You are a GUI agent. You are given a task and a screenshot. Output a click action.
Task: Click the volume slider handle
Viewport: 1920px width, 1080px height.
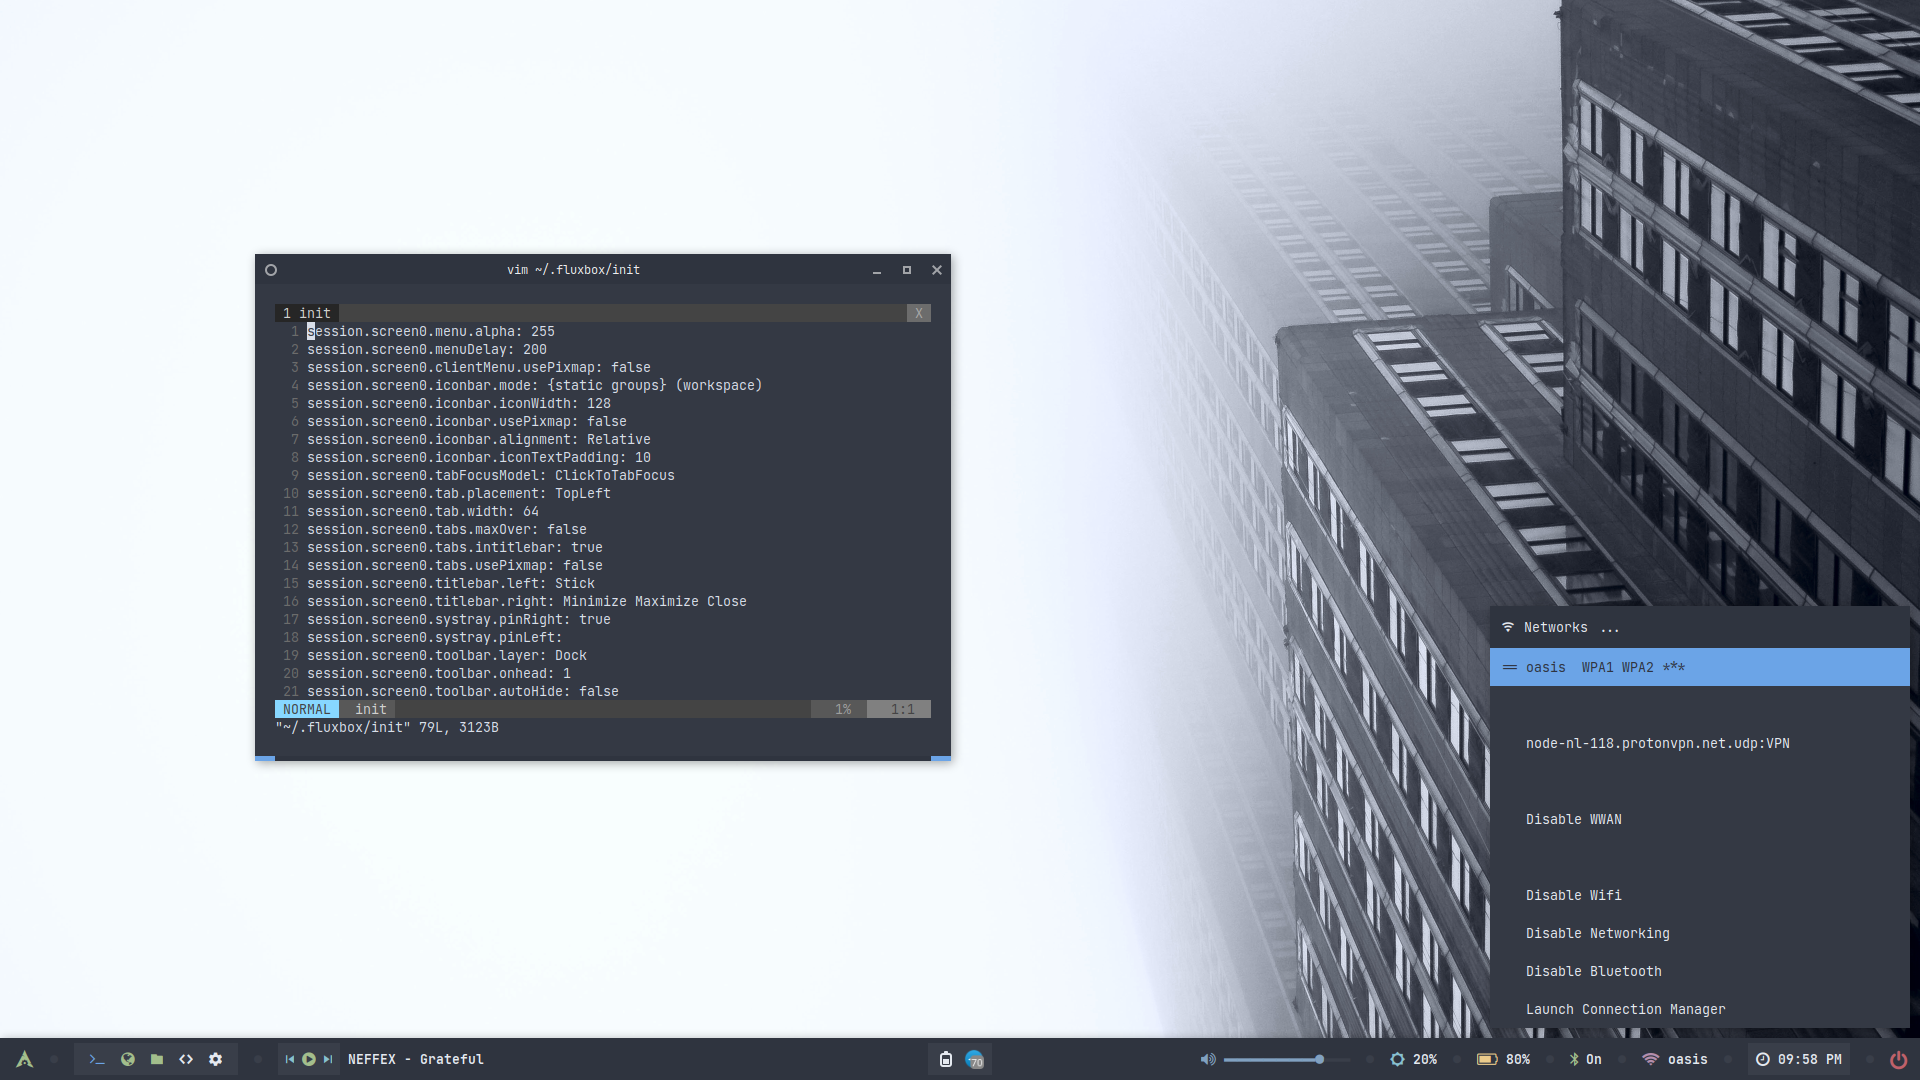[1320, 1059]
